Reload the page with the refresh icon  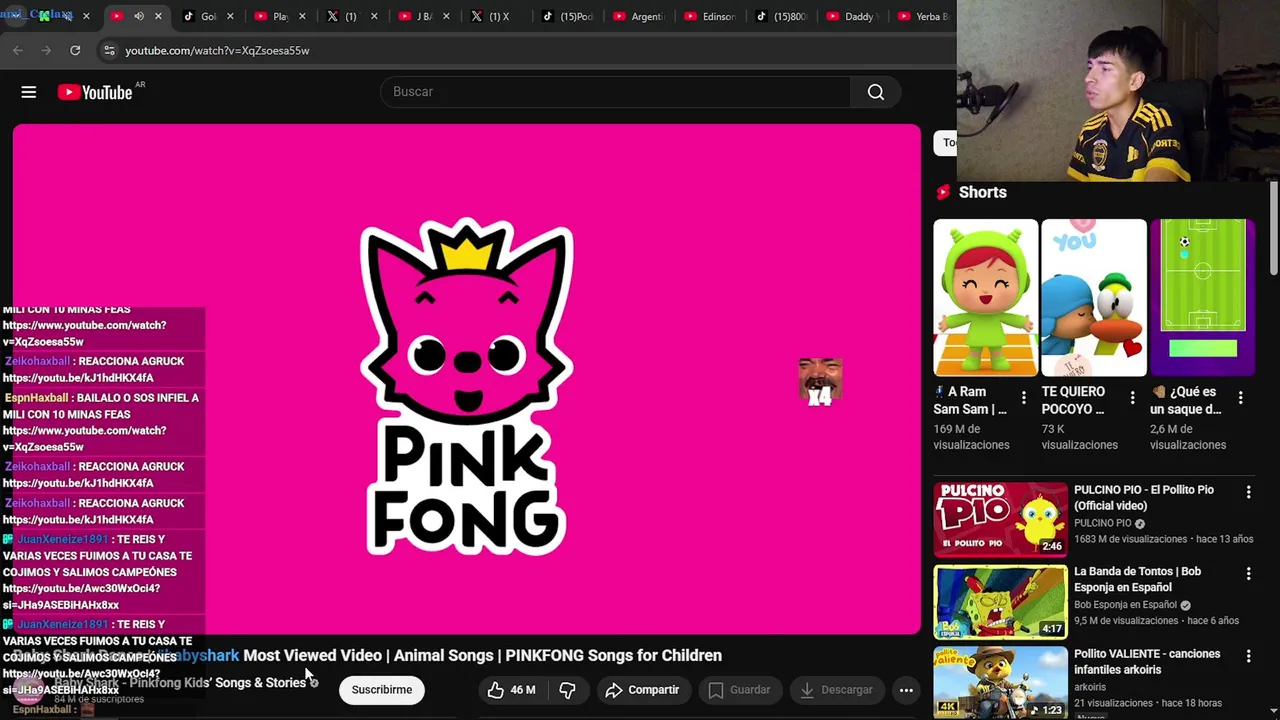(75, 50)
